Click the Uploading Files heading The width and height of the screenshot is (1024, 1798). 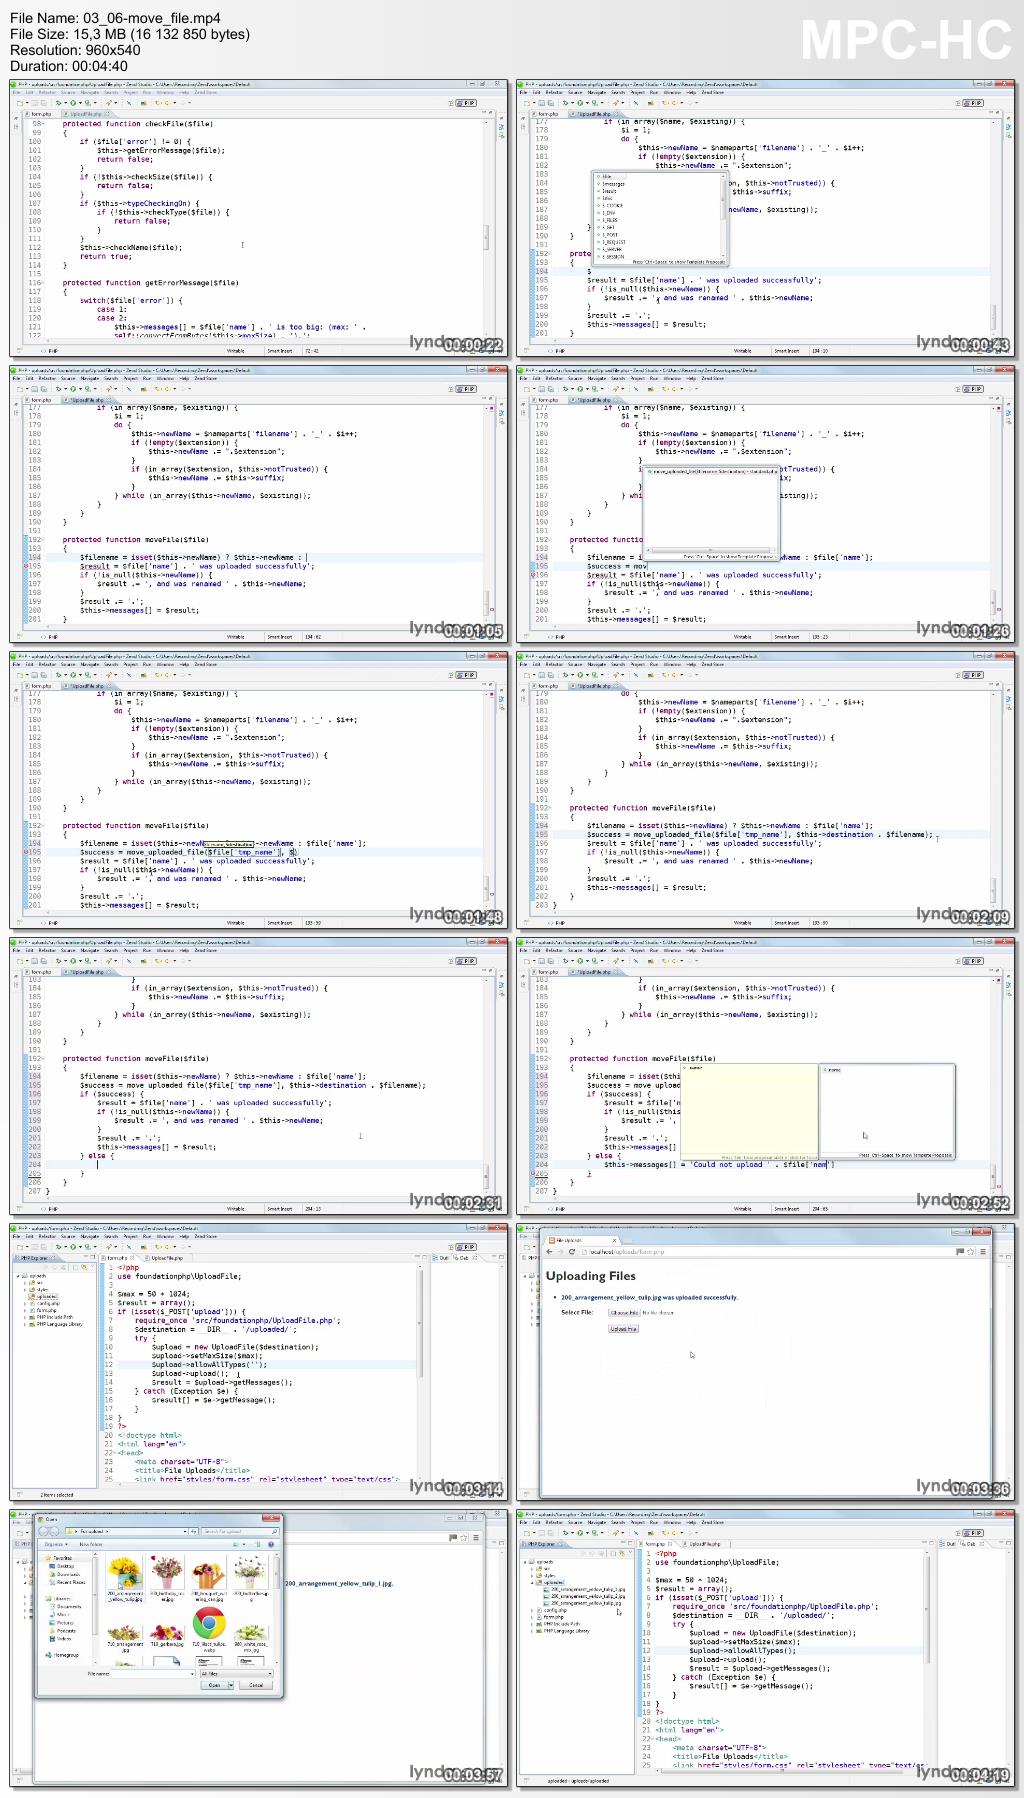591,1276
